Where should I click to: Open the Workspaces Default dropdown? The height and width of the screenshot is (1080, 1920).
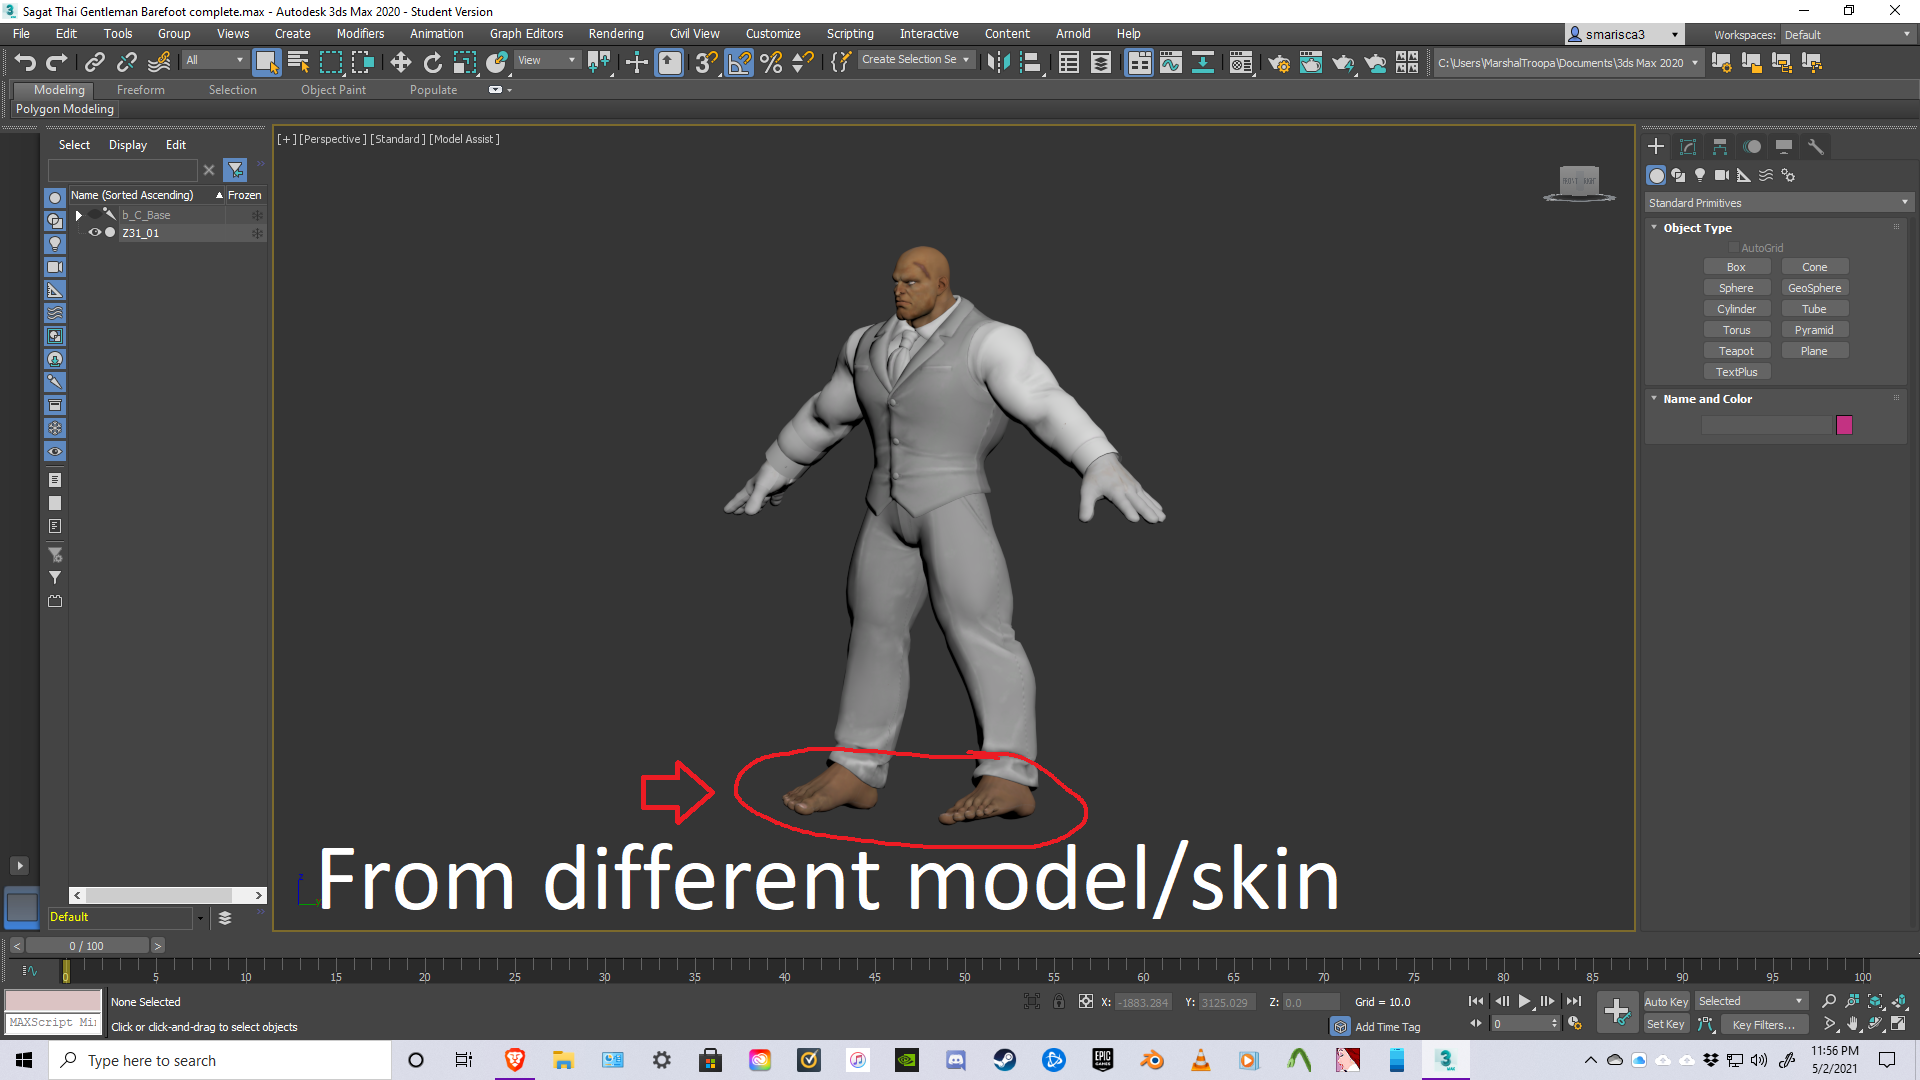(x=1847, y=35)
